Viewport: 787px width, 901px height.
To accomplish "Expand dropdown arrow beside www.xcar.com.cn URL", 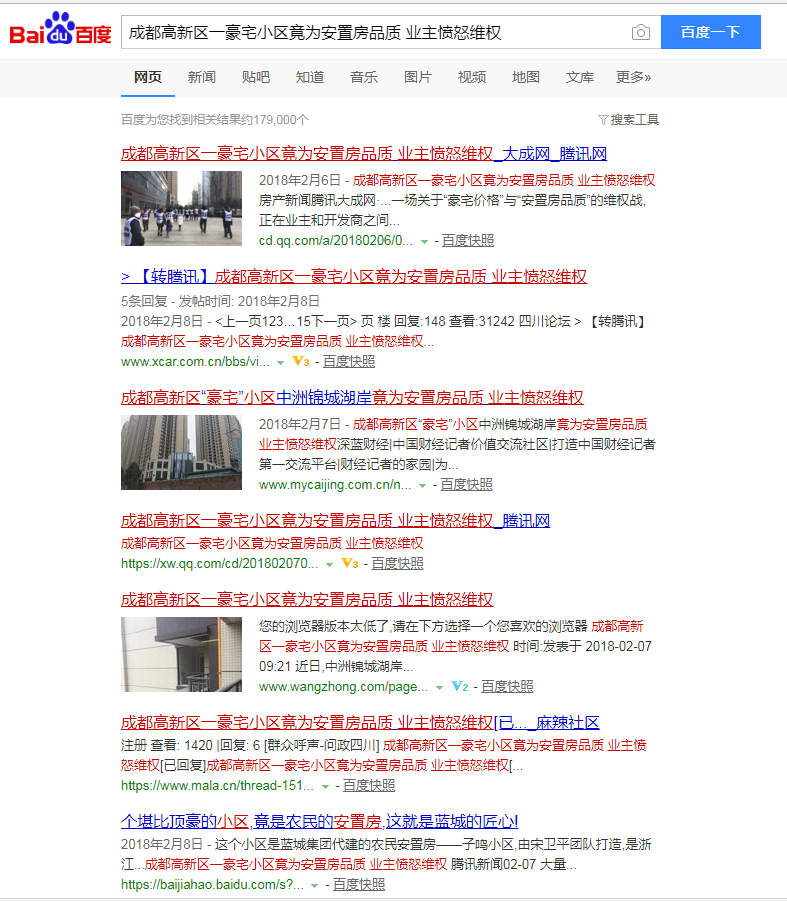I will [280, 363].
